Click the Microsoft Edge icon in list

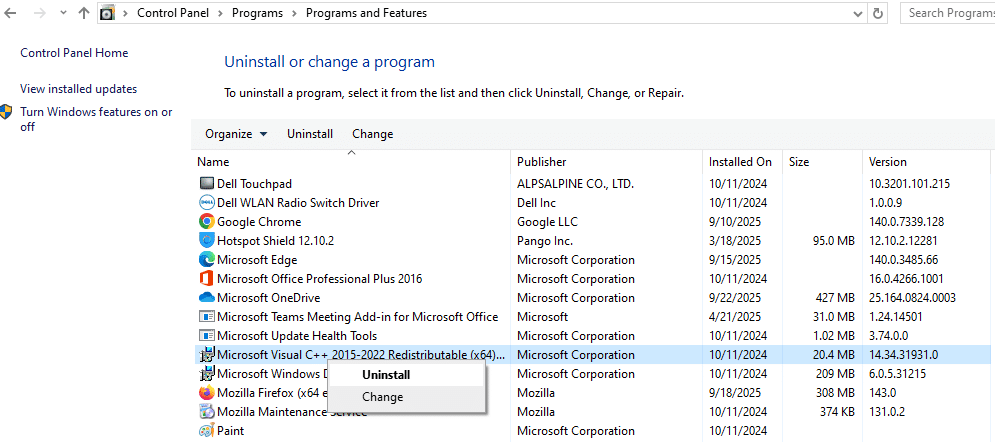click(207, 260)
